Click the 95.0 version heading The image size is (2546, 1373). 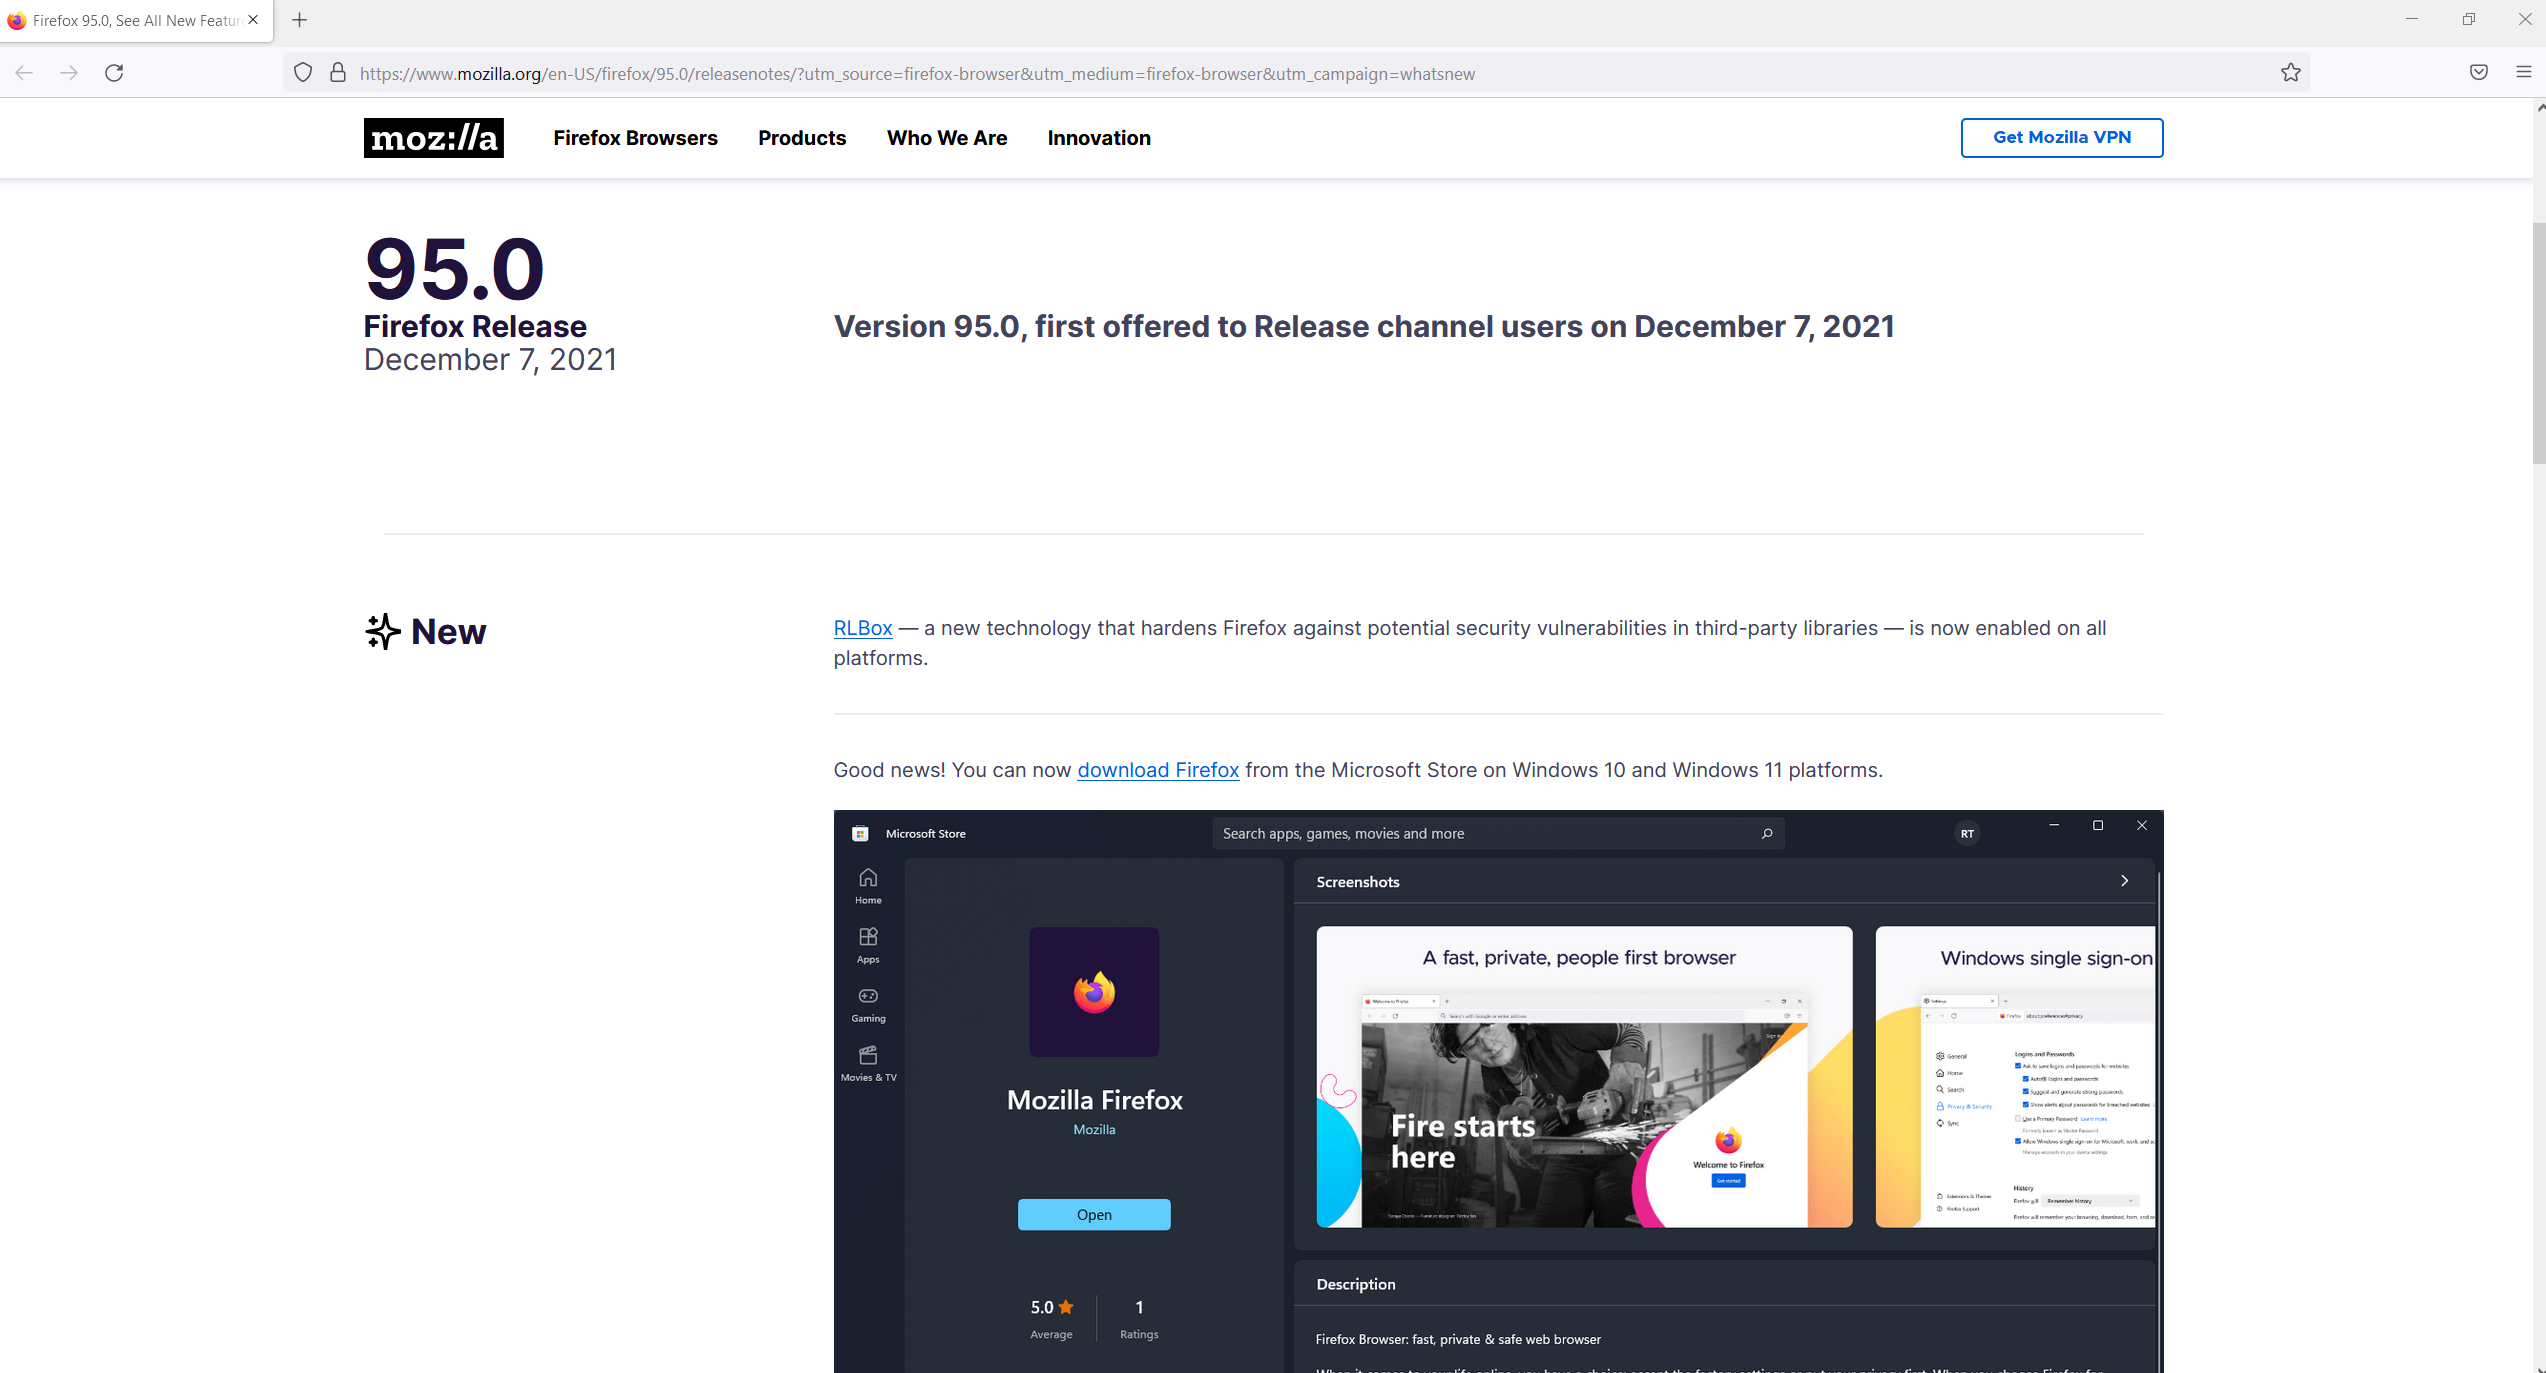[454, 268]
